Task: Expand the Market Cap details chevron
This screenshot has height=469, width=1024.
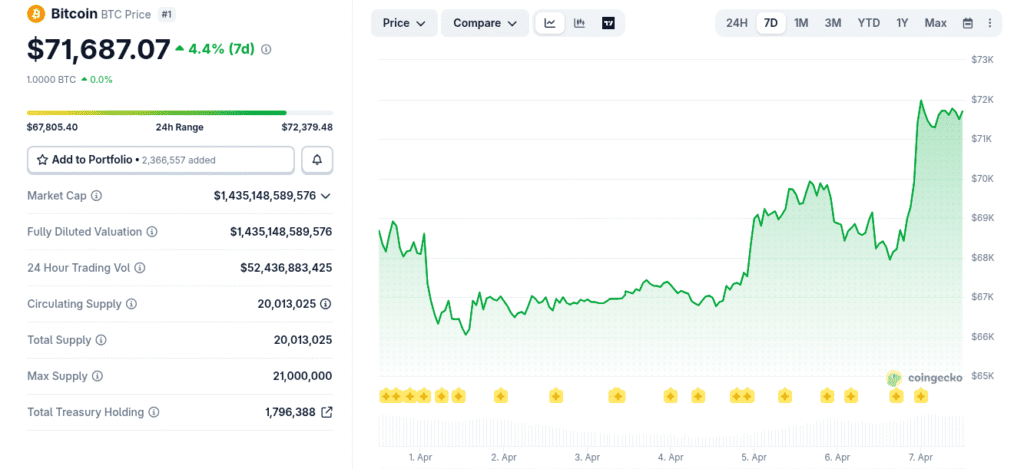Action: (326, 196)
